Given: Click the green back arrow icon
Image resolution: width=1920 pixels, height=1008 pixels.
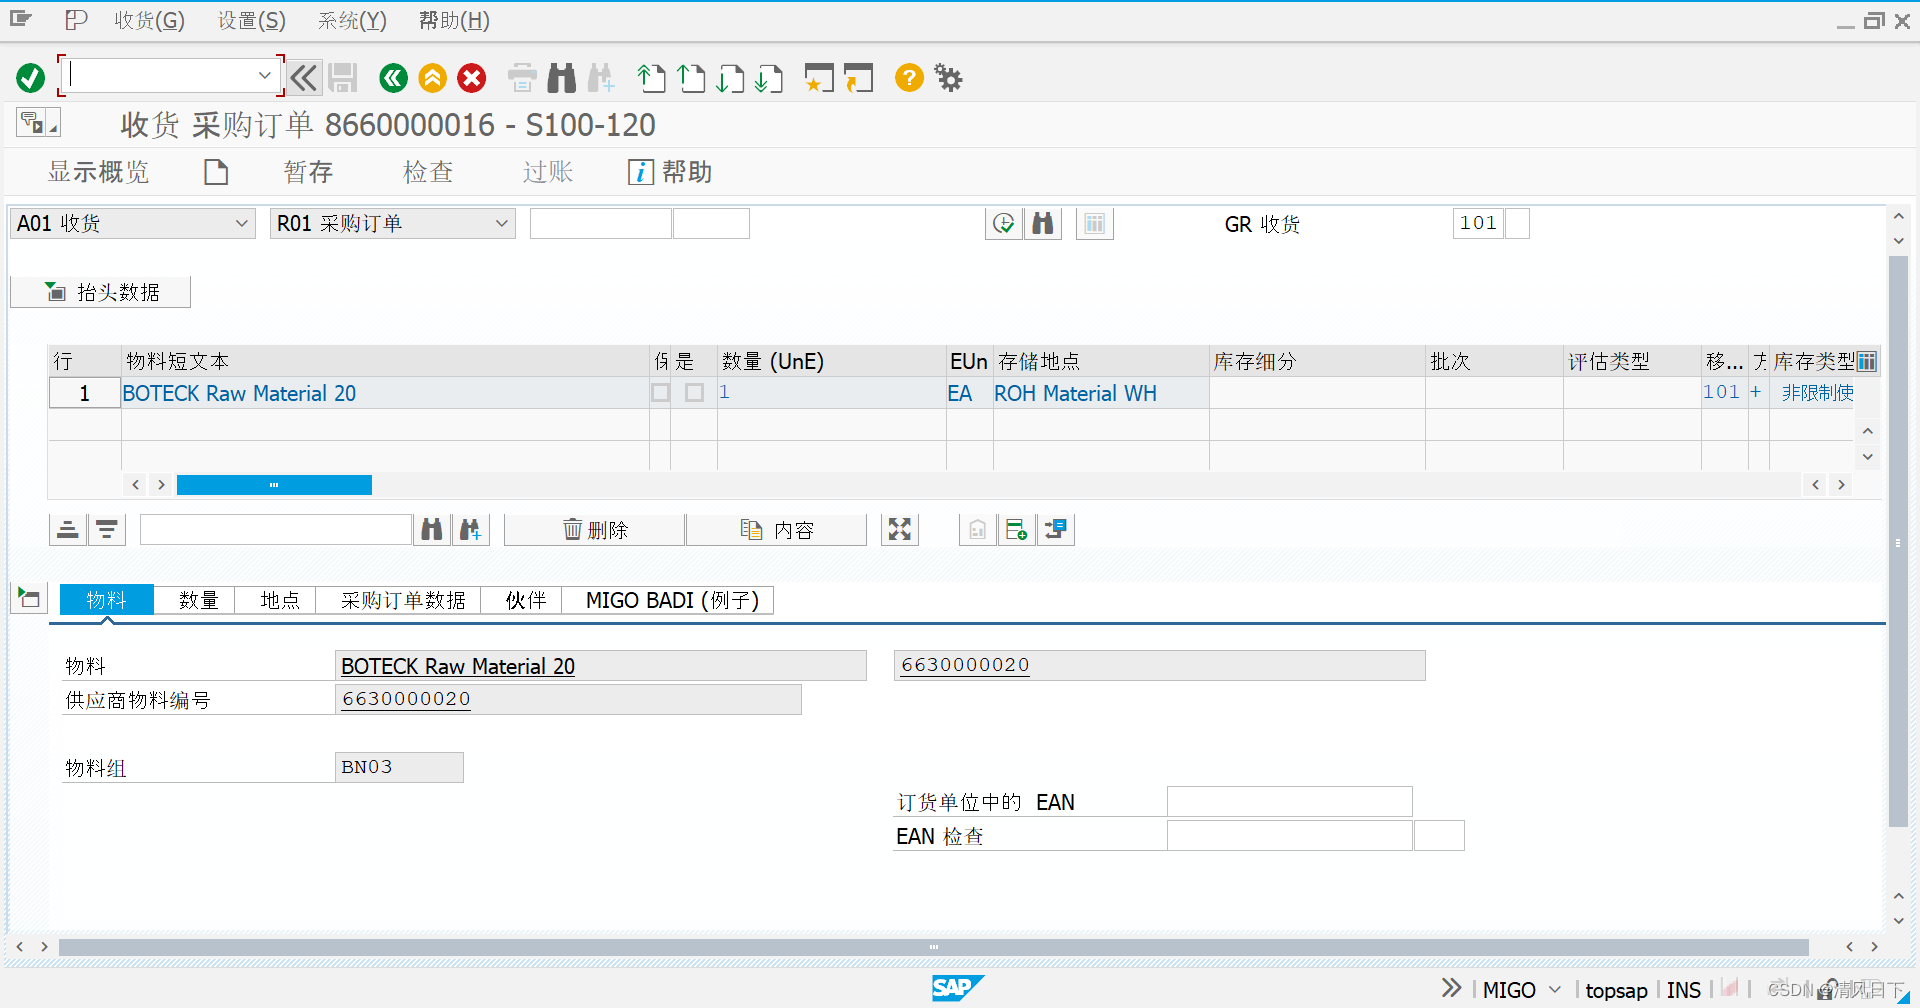Looking at the screenshot, I should 392,78.
